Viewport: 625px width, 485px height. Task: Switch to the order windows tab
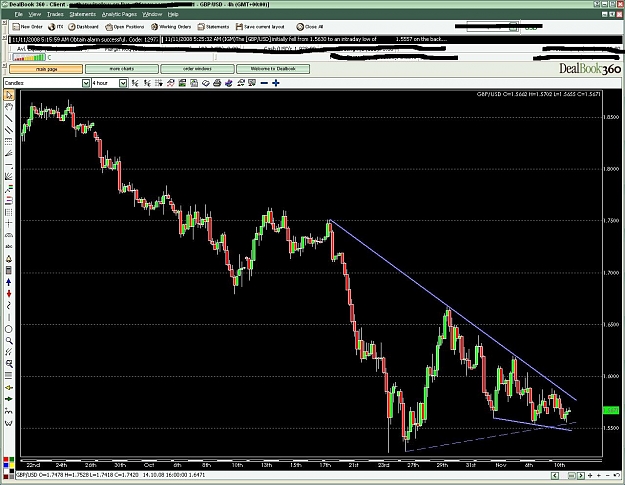pyautogui.click(x=197, y=69)
